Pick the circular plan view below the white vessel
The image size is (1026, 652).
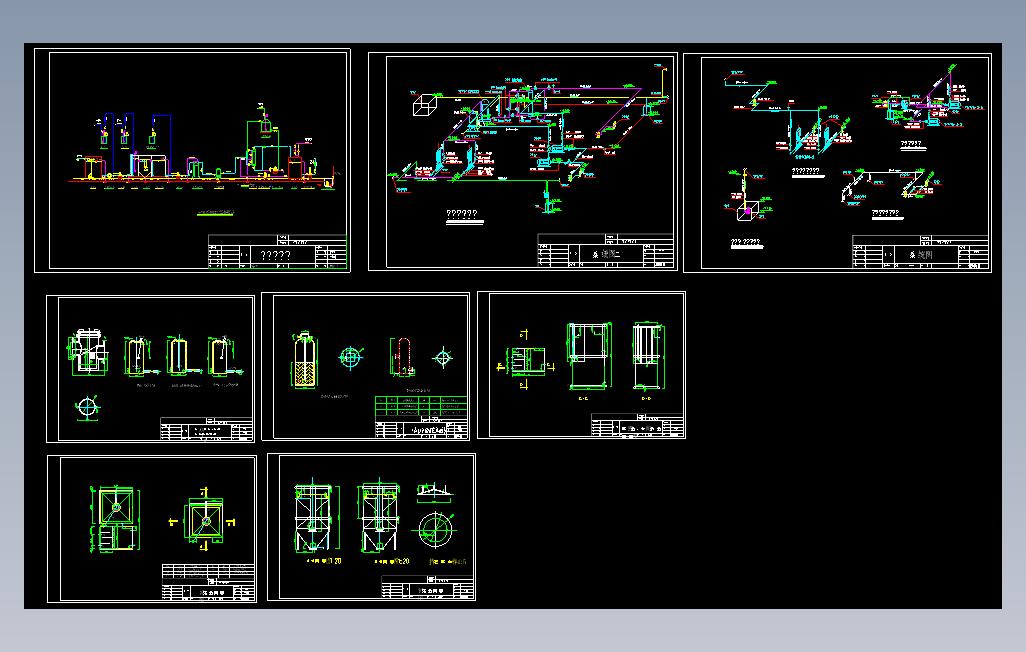(x=88, y=407)
